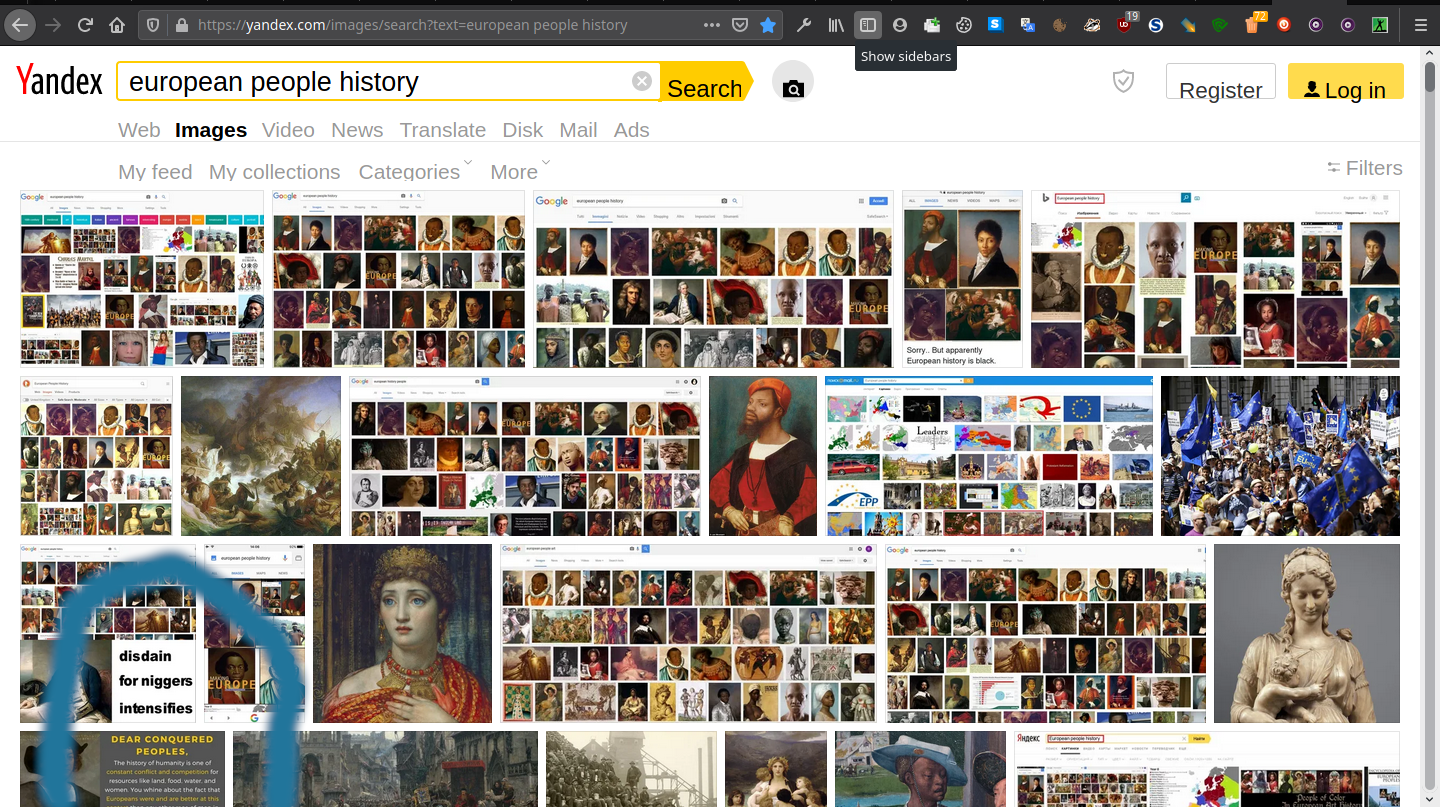This screenshot has width=1440, height=807.
Task: Toggle Show sidebars button
Action: point(868,25)
